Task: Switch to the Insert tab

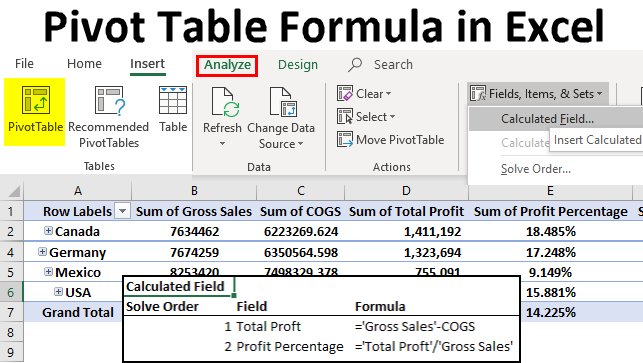Action: coord(148,64)
